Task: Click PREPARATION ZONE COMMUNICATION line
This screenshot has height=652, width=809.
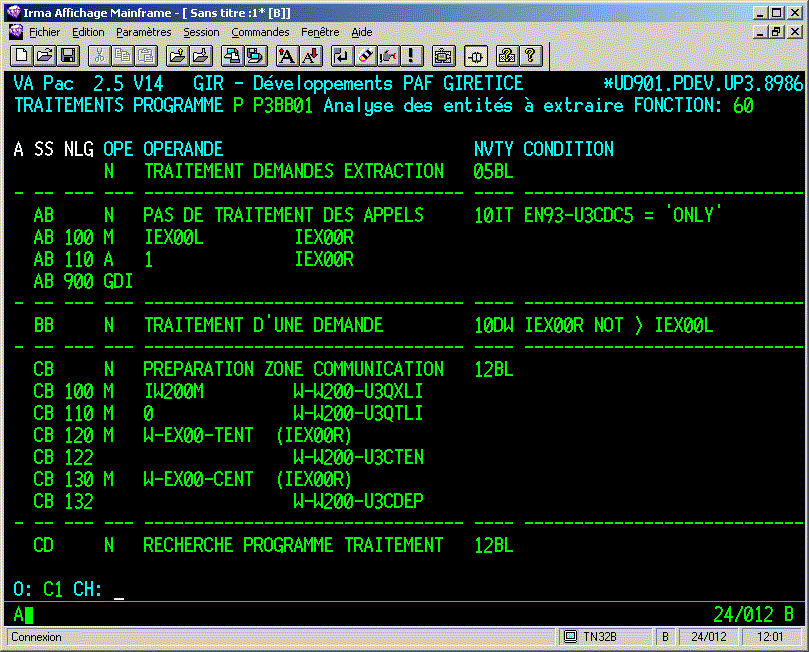Action: pos(293,369)
